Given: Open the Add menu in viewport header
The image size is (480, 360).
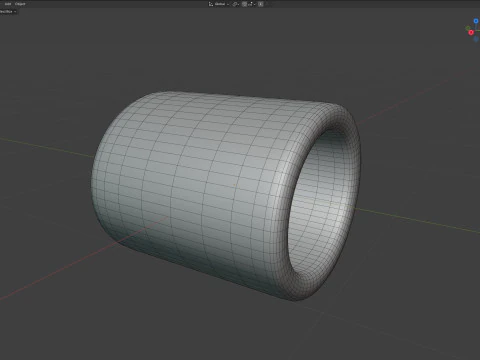Looking at the screenshot, I should pyautogui.click(x=8, y=4).
